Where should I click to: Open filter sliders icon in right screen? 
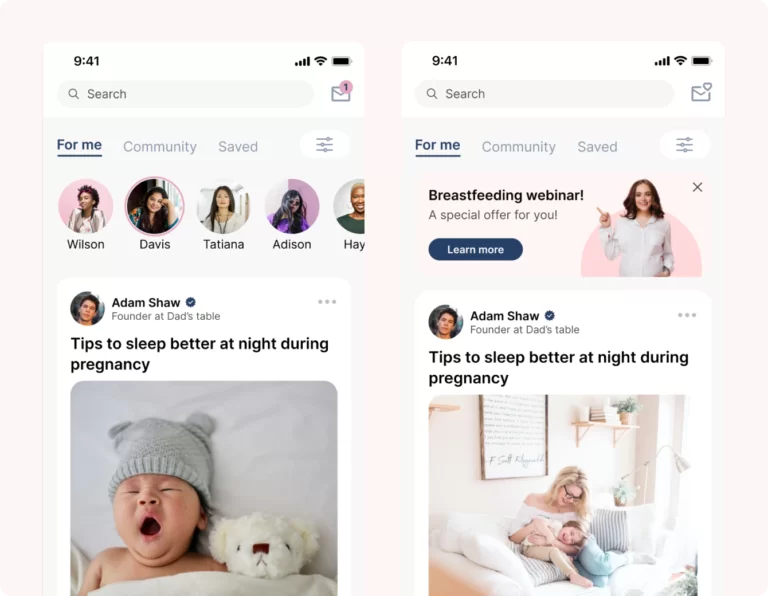(684, 145)
